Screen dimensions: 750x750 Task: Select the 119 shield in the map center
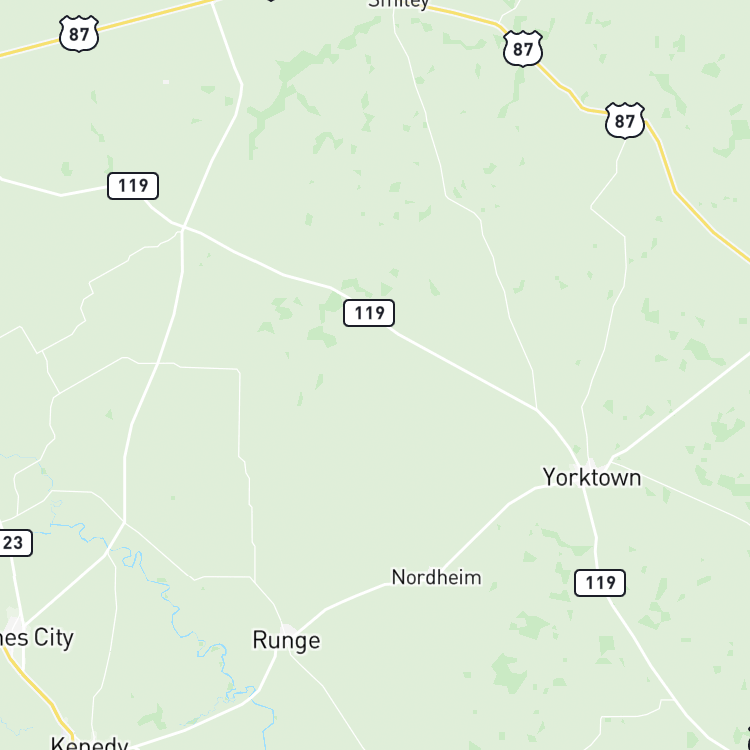[369, 313]
